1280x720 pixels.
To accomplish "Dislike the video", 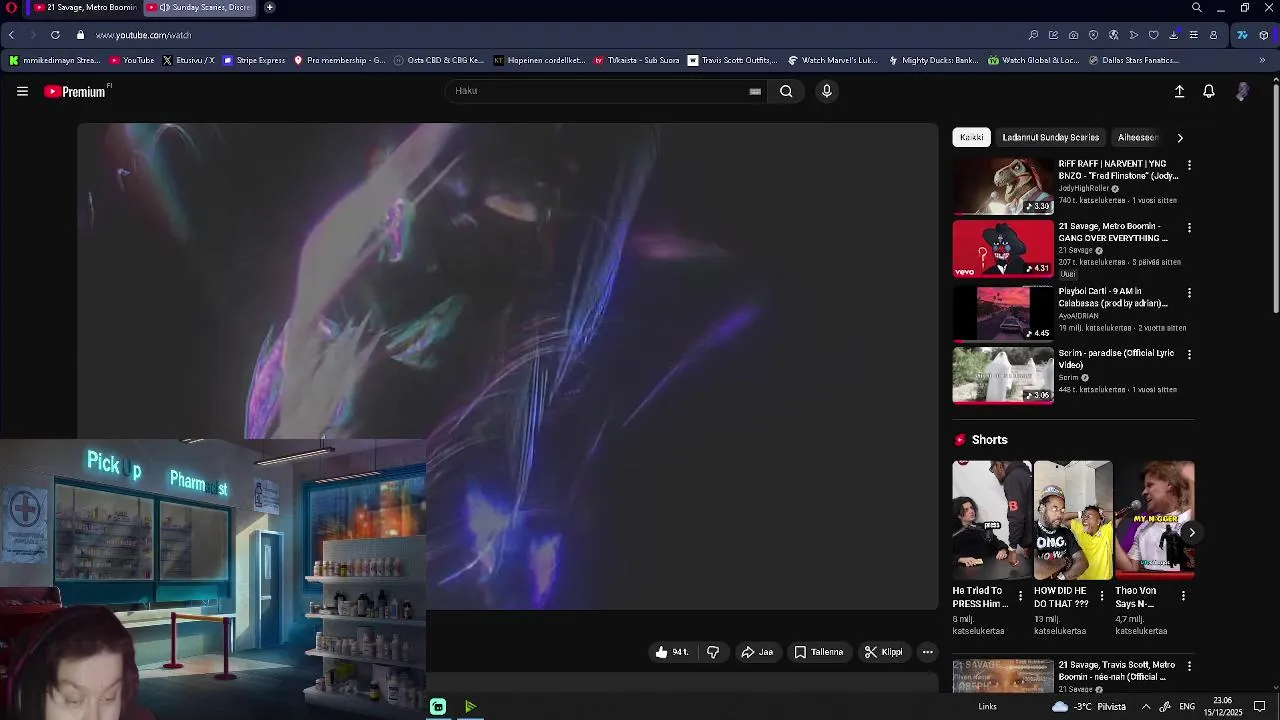I will [713, 652].
